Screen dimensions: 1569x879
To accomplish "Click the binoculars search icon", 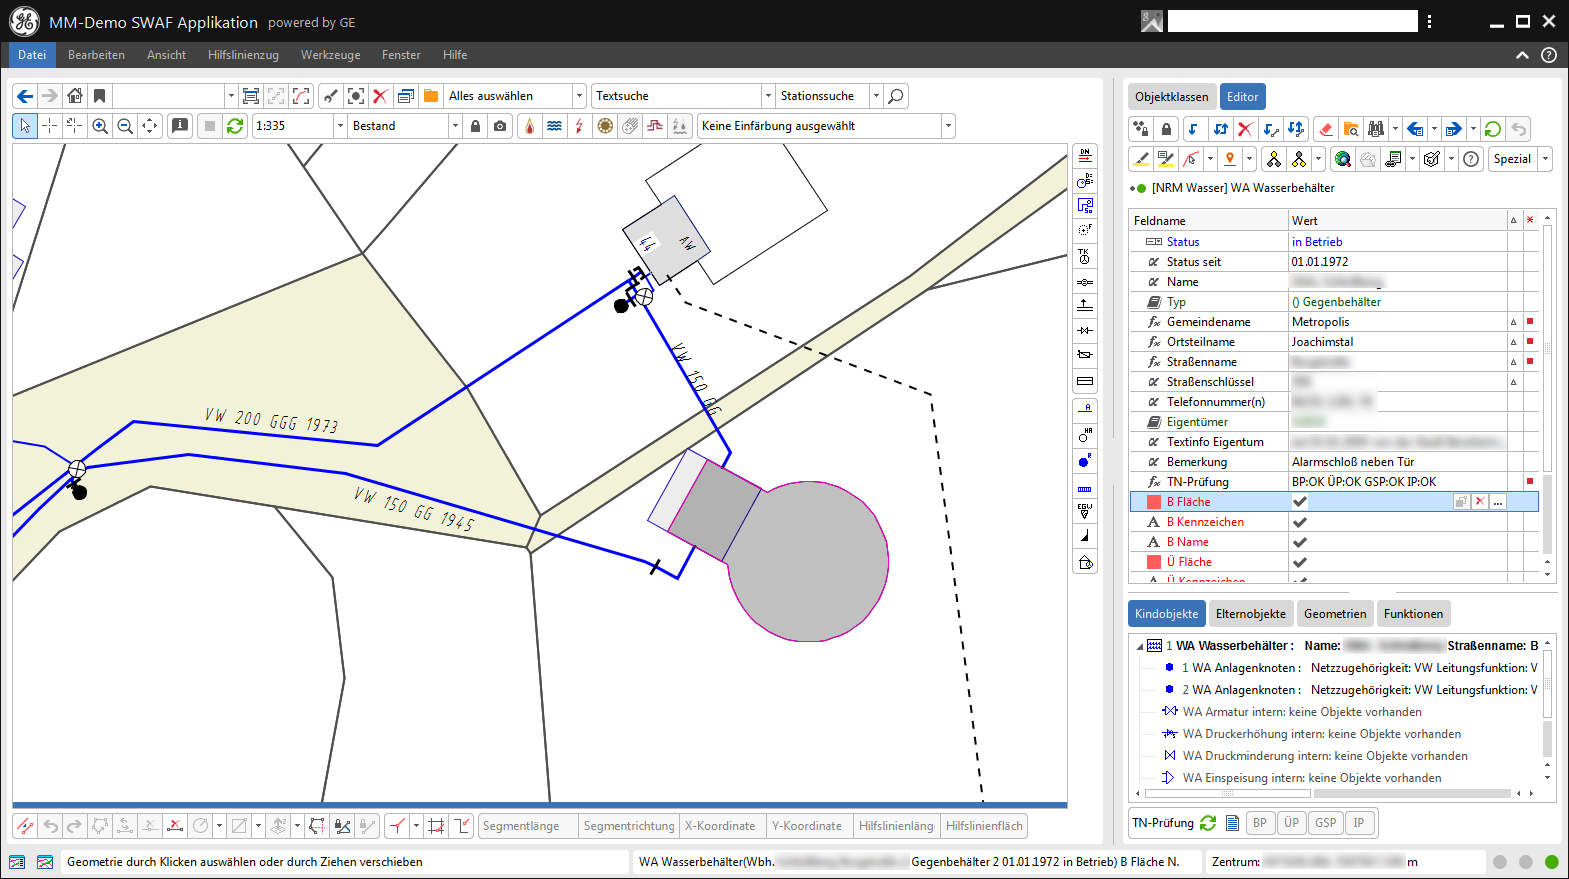I will coord(1376,129).
